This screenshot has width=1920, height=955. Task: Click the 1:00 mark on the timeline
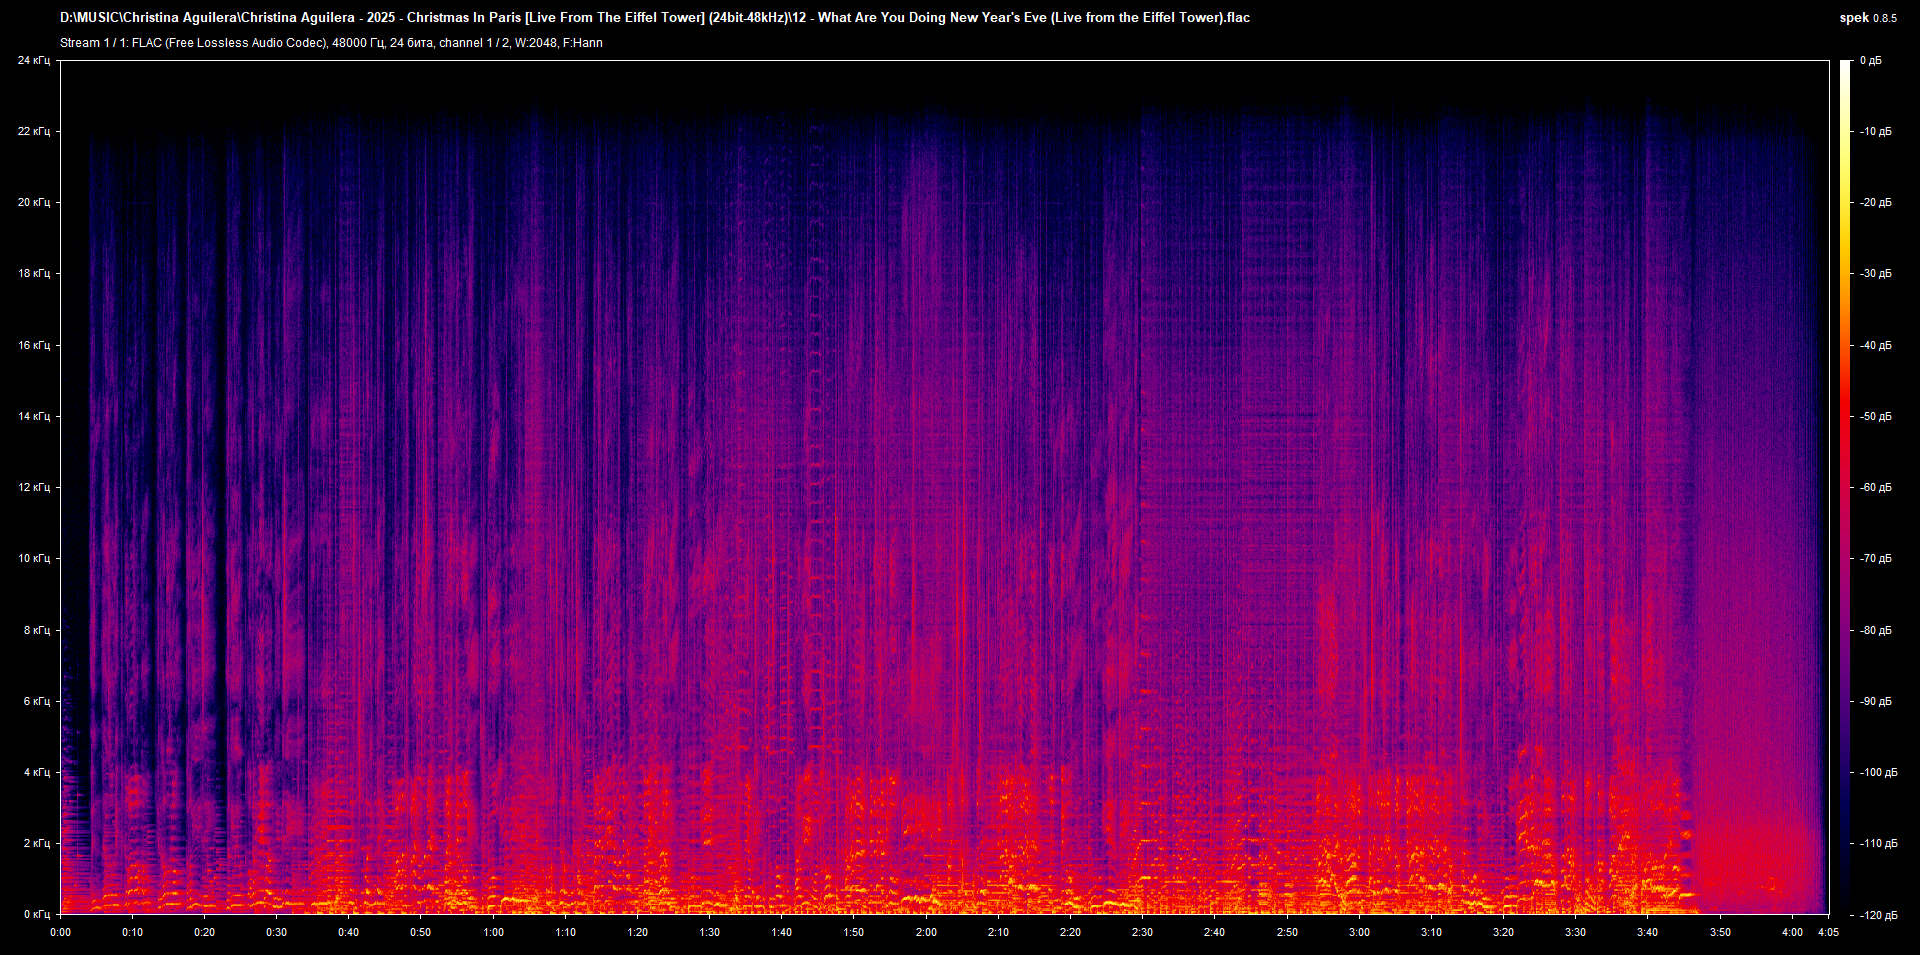coord(493,931)
